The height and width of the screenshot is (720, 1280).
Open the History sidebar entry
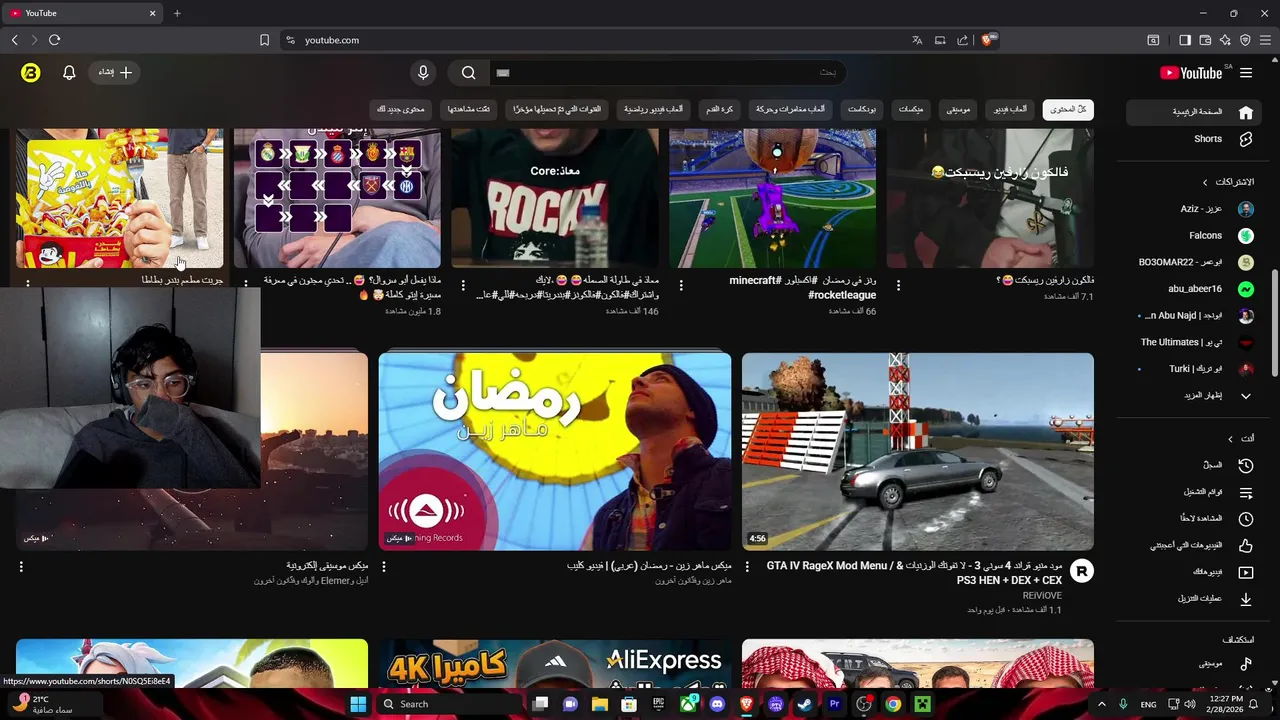pyautogui.click(x=1196, y=466)
